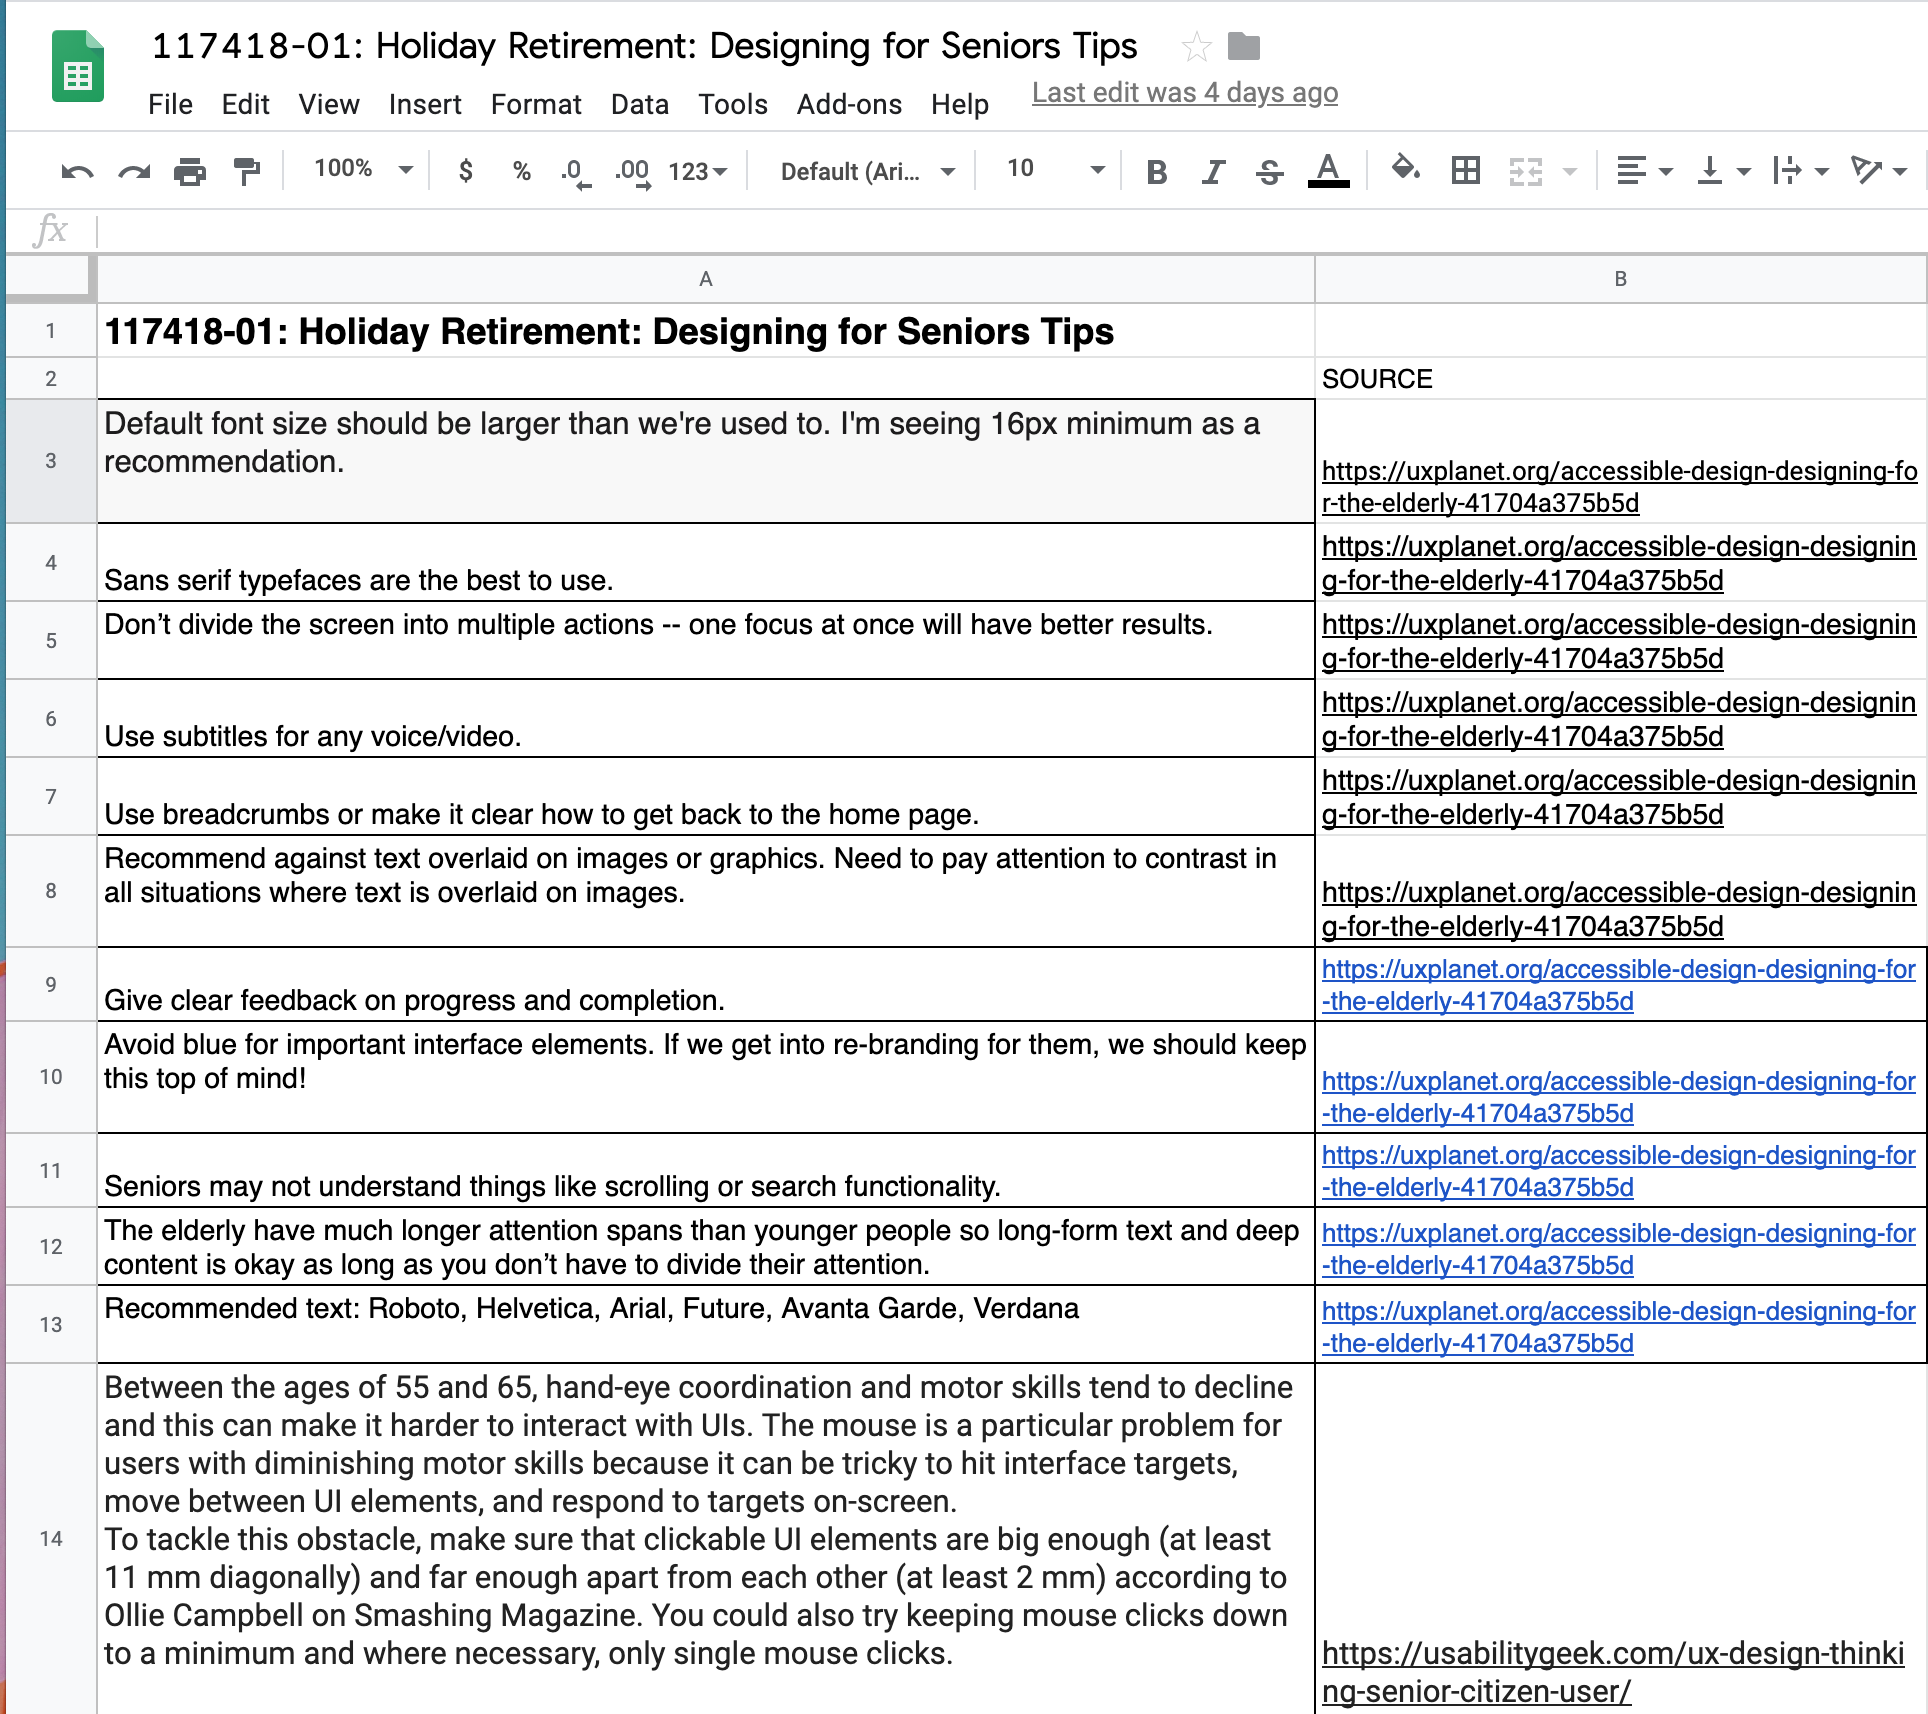Open the Format menu

(536, 104)
